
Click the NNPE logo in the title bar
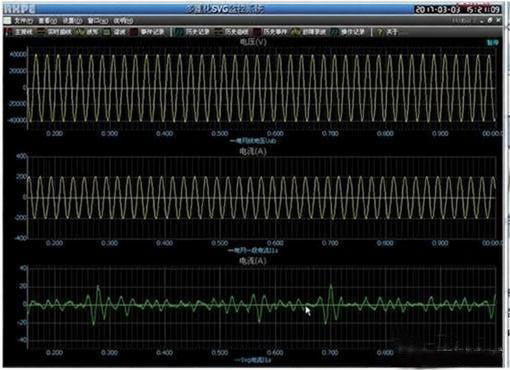(19, 9)
